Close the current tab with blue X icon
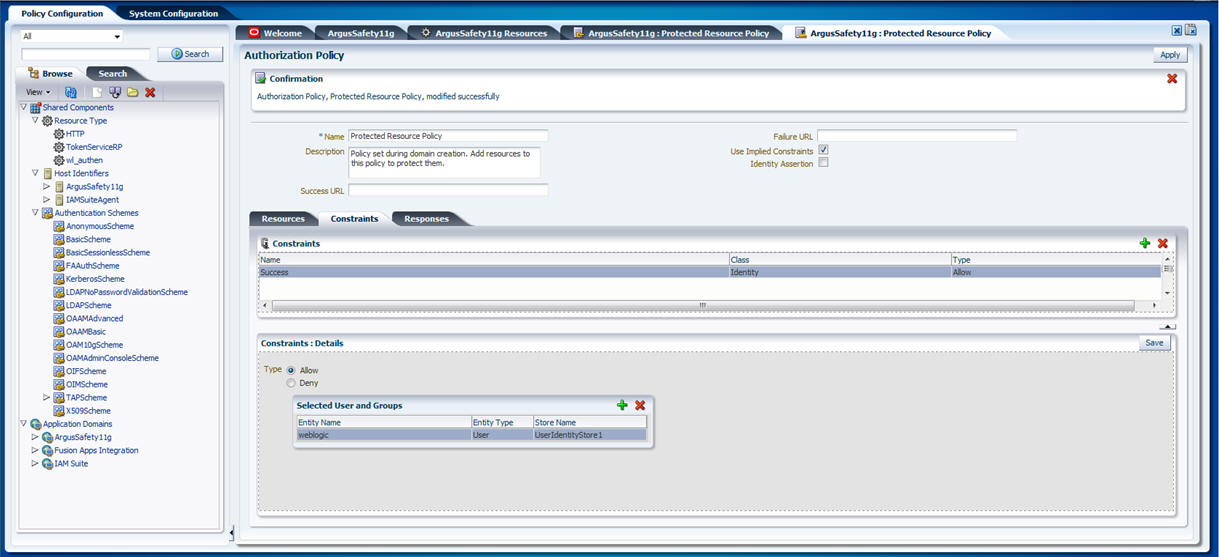Screen dimensions: 1219x557 1177,31
